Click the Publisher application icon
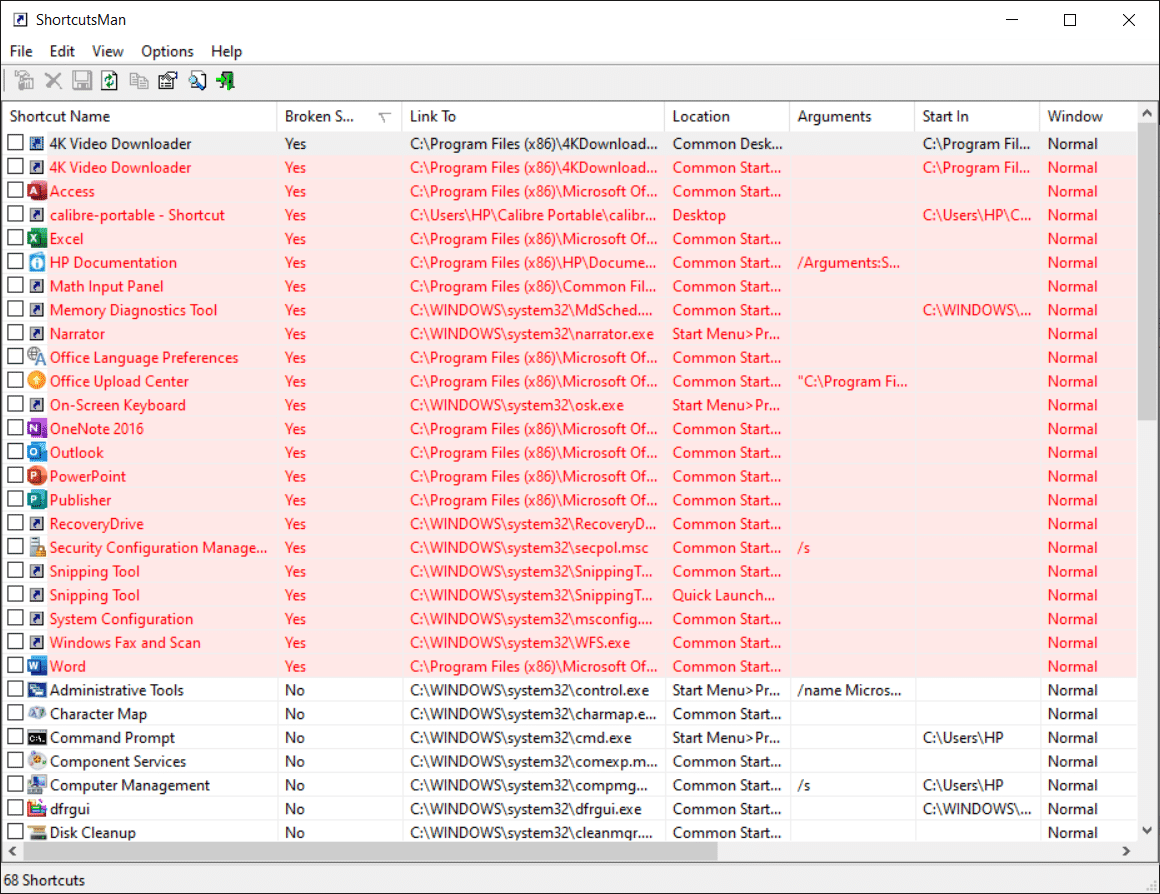 36,500
